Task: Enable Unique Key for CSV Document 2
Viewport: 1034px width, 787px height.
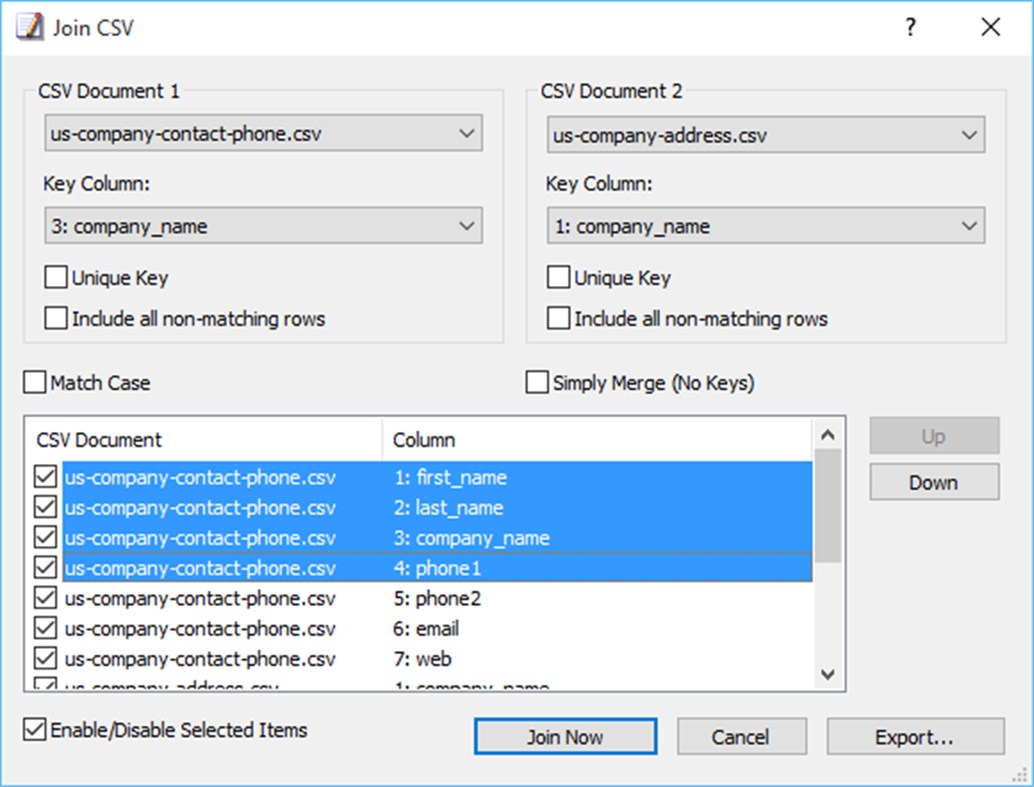Action: click(x=558, y=277)
